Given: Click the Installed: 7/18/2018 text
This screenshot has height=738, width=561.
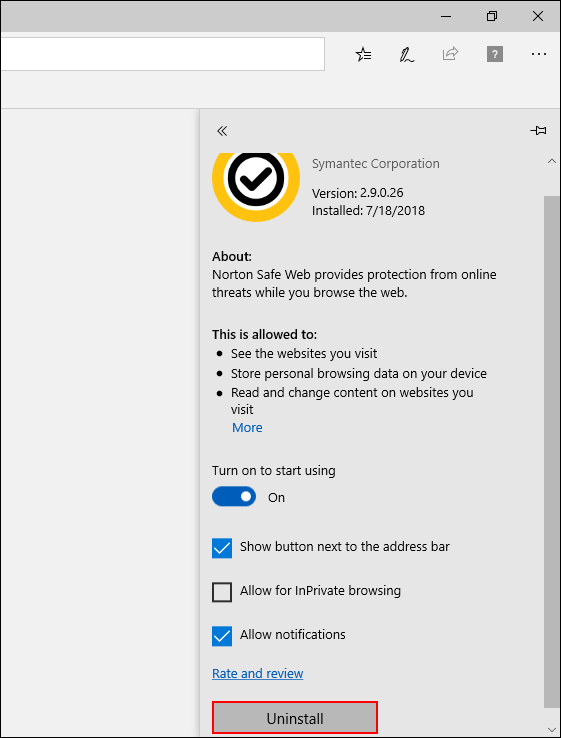Looking at the screenshot, I should click(369, 210).
